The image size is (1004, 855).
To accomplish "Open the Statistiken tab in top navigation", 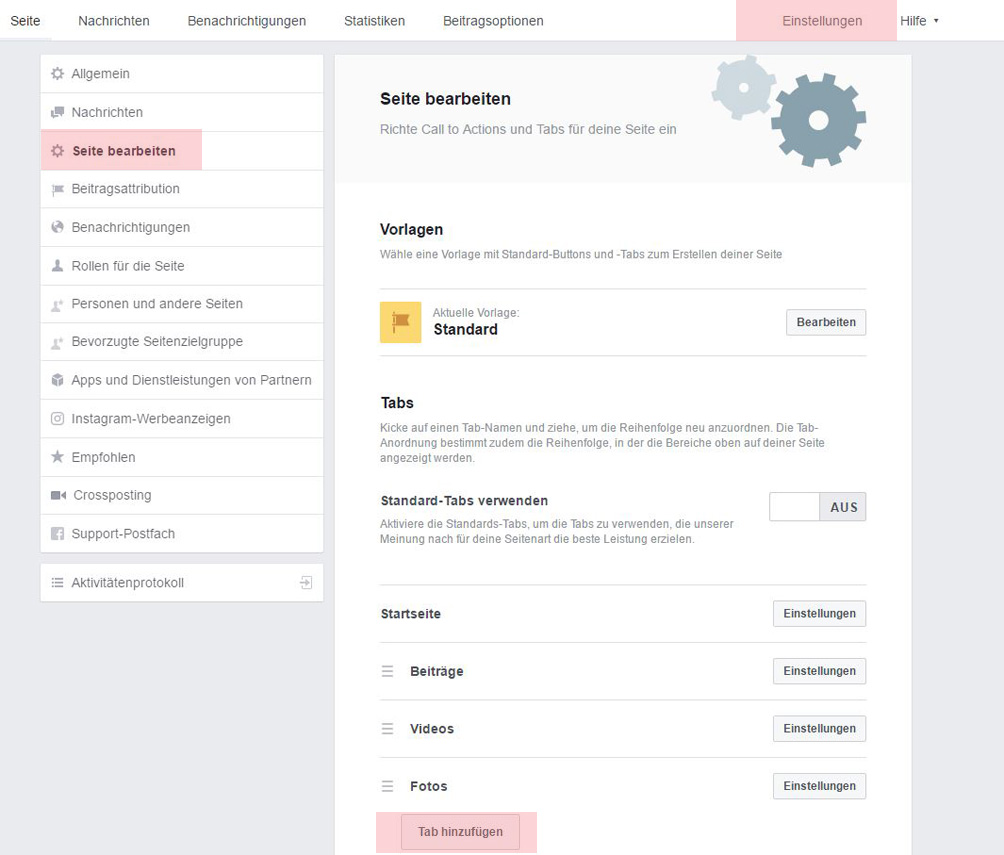I will click(374, 21).
